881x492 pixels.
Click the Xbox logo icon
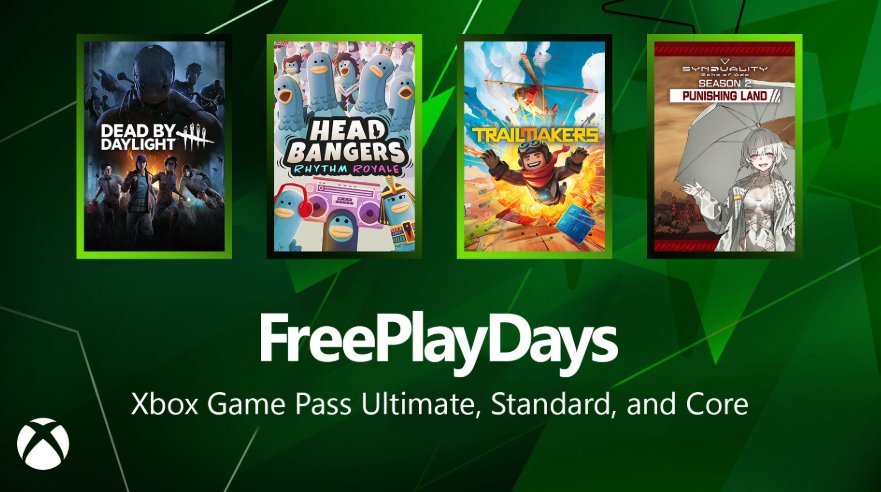43,444
